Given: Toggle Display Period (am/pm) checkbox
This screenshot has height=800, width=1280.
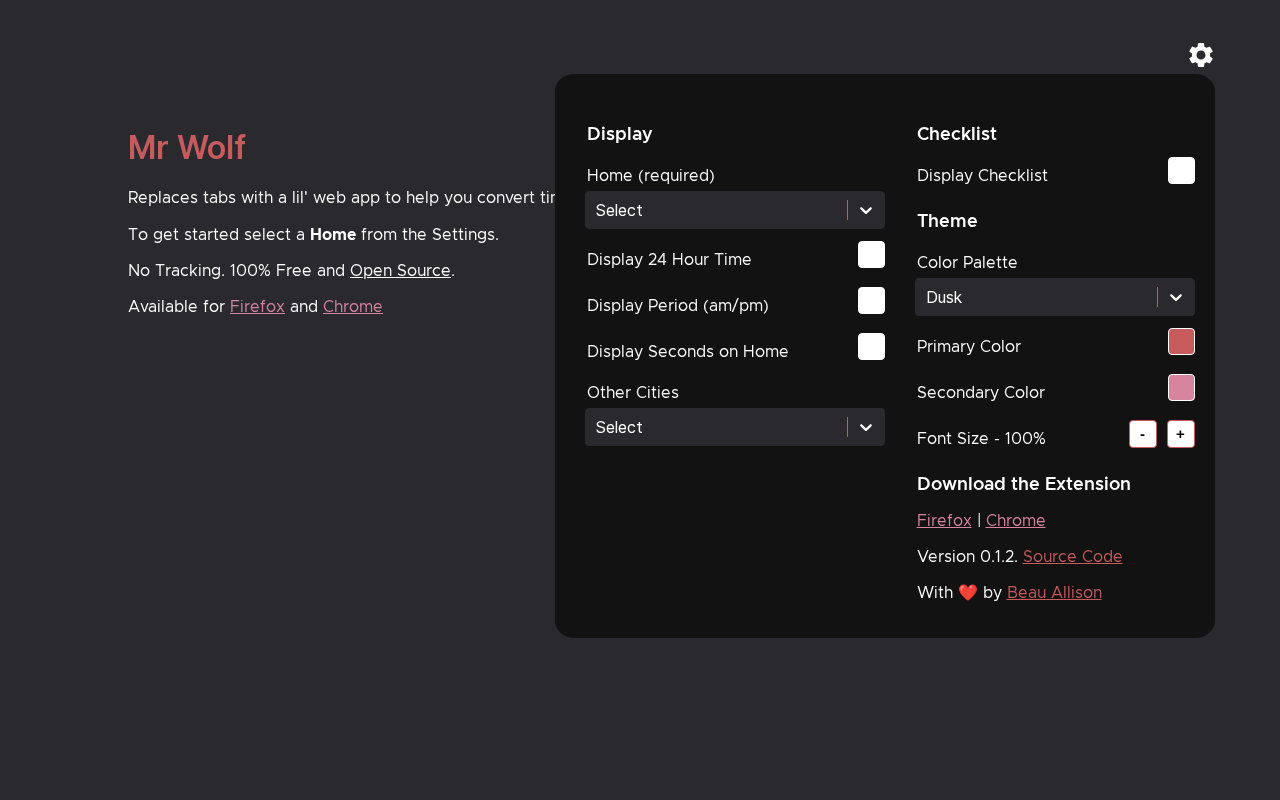Looking at the screenshot, I should tap(871, 301).
